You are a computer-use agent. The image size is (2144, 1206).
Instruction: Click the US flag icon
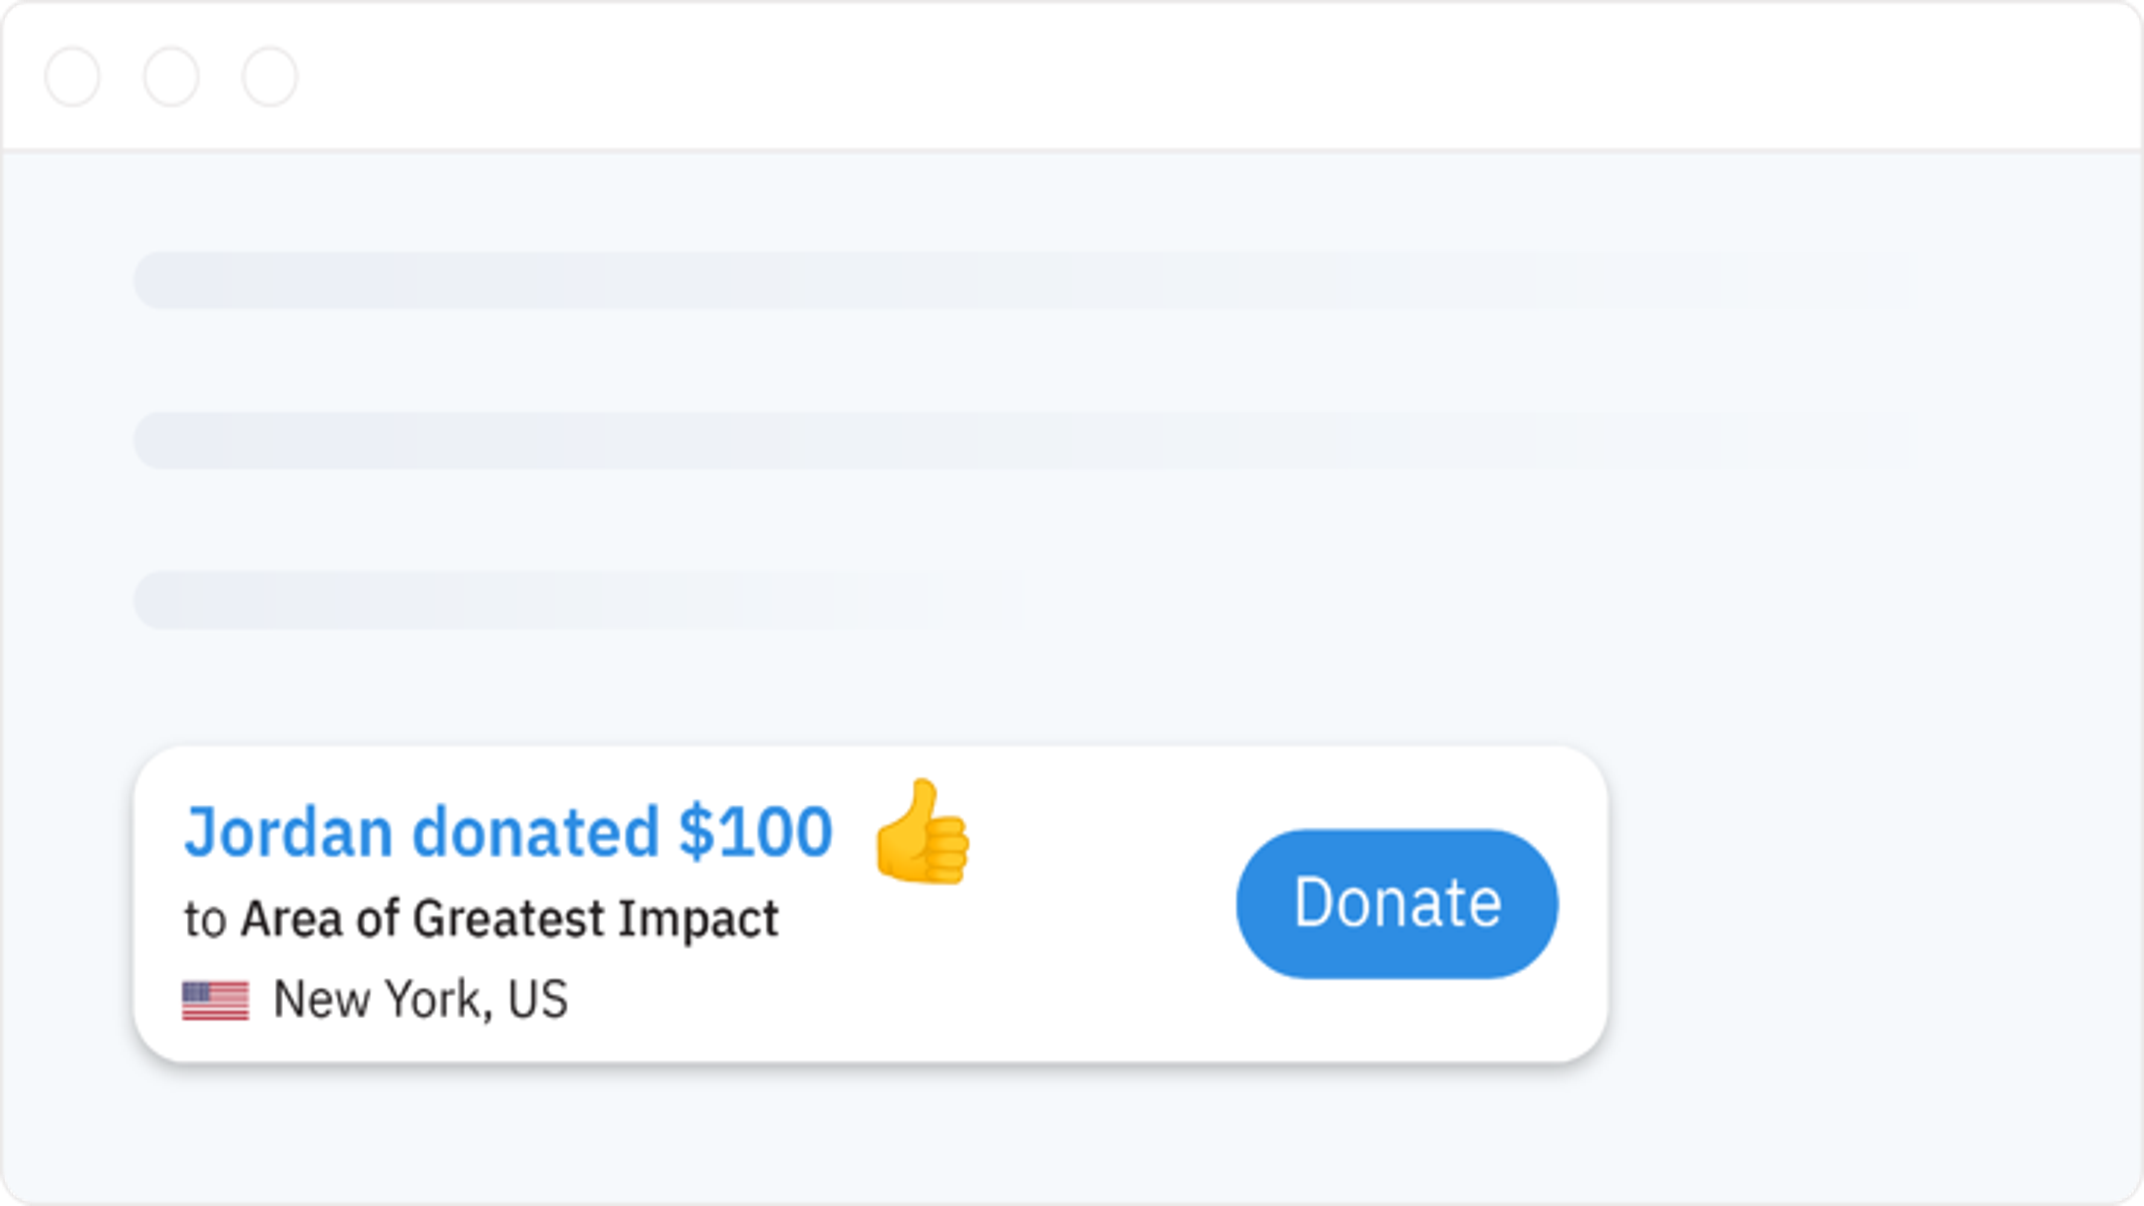point(215,1000)
